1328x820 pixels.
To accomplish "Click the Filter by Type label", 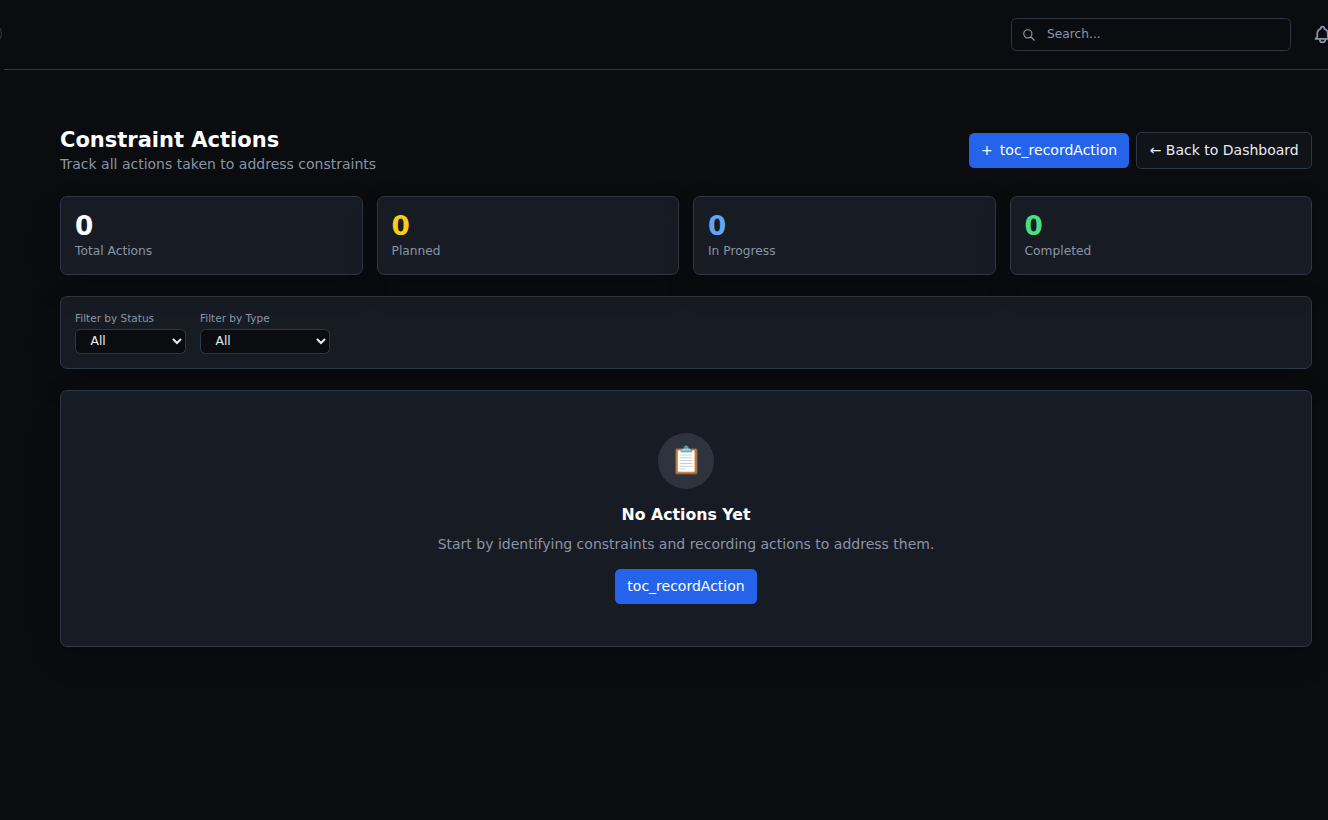I will [235, 318].
